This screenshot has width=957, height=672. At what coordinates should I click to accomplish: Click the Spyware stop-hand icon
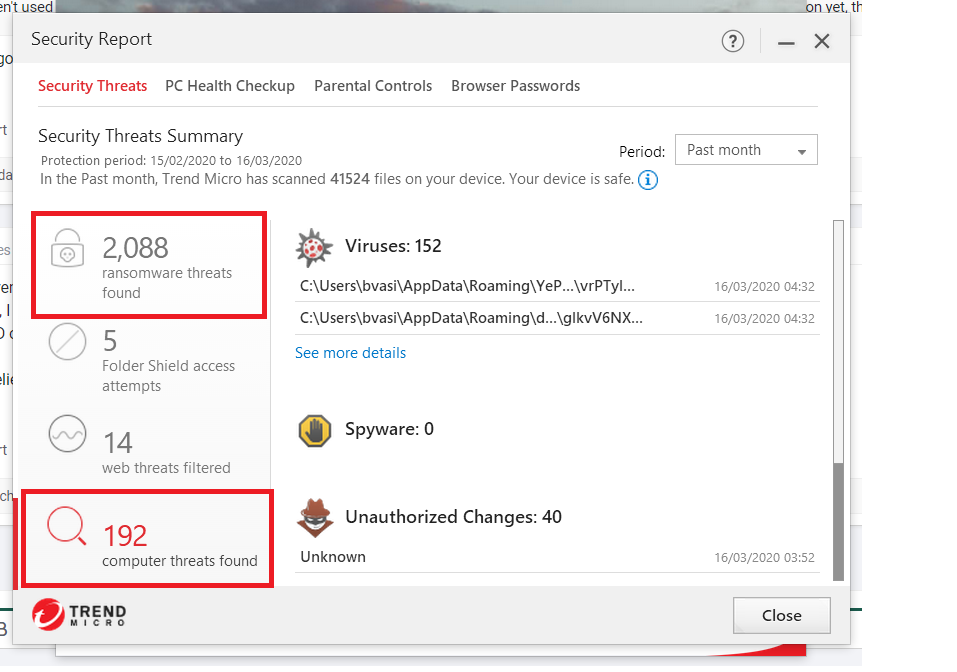314,430
